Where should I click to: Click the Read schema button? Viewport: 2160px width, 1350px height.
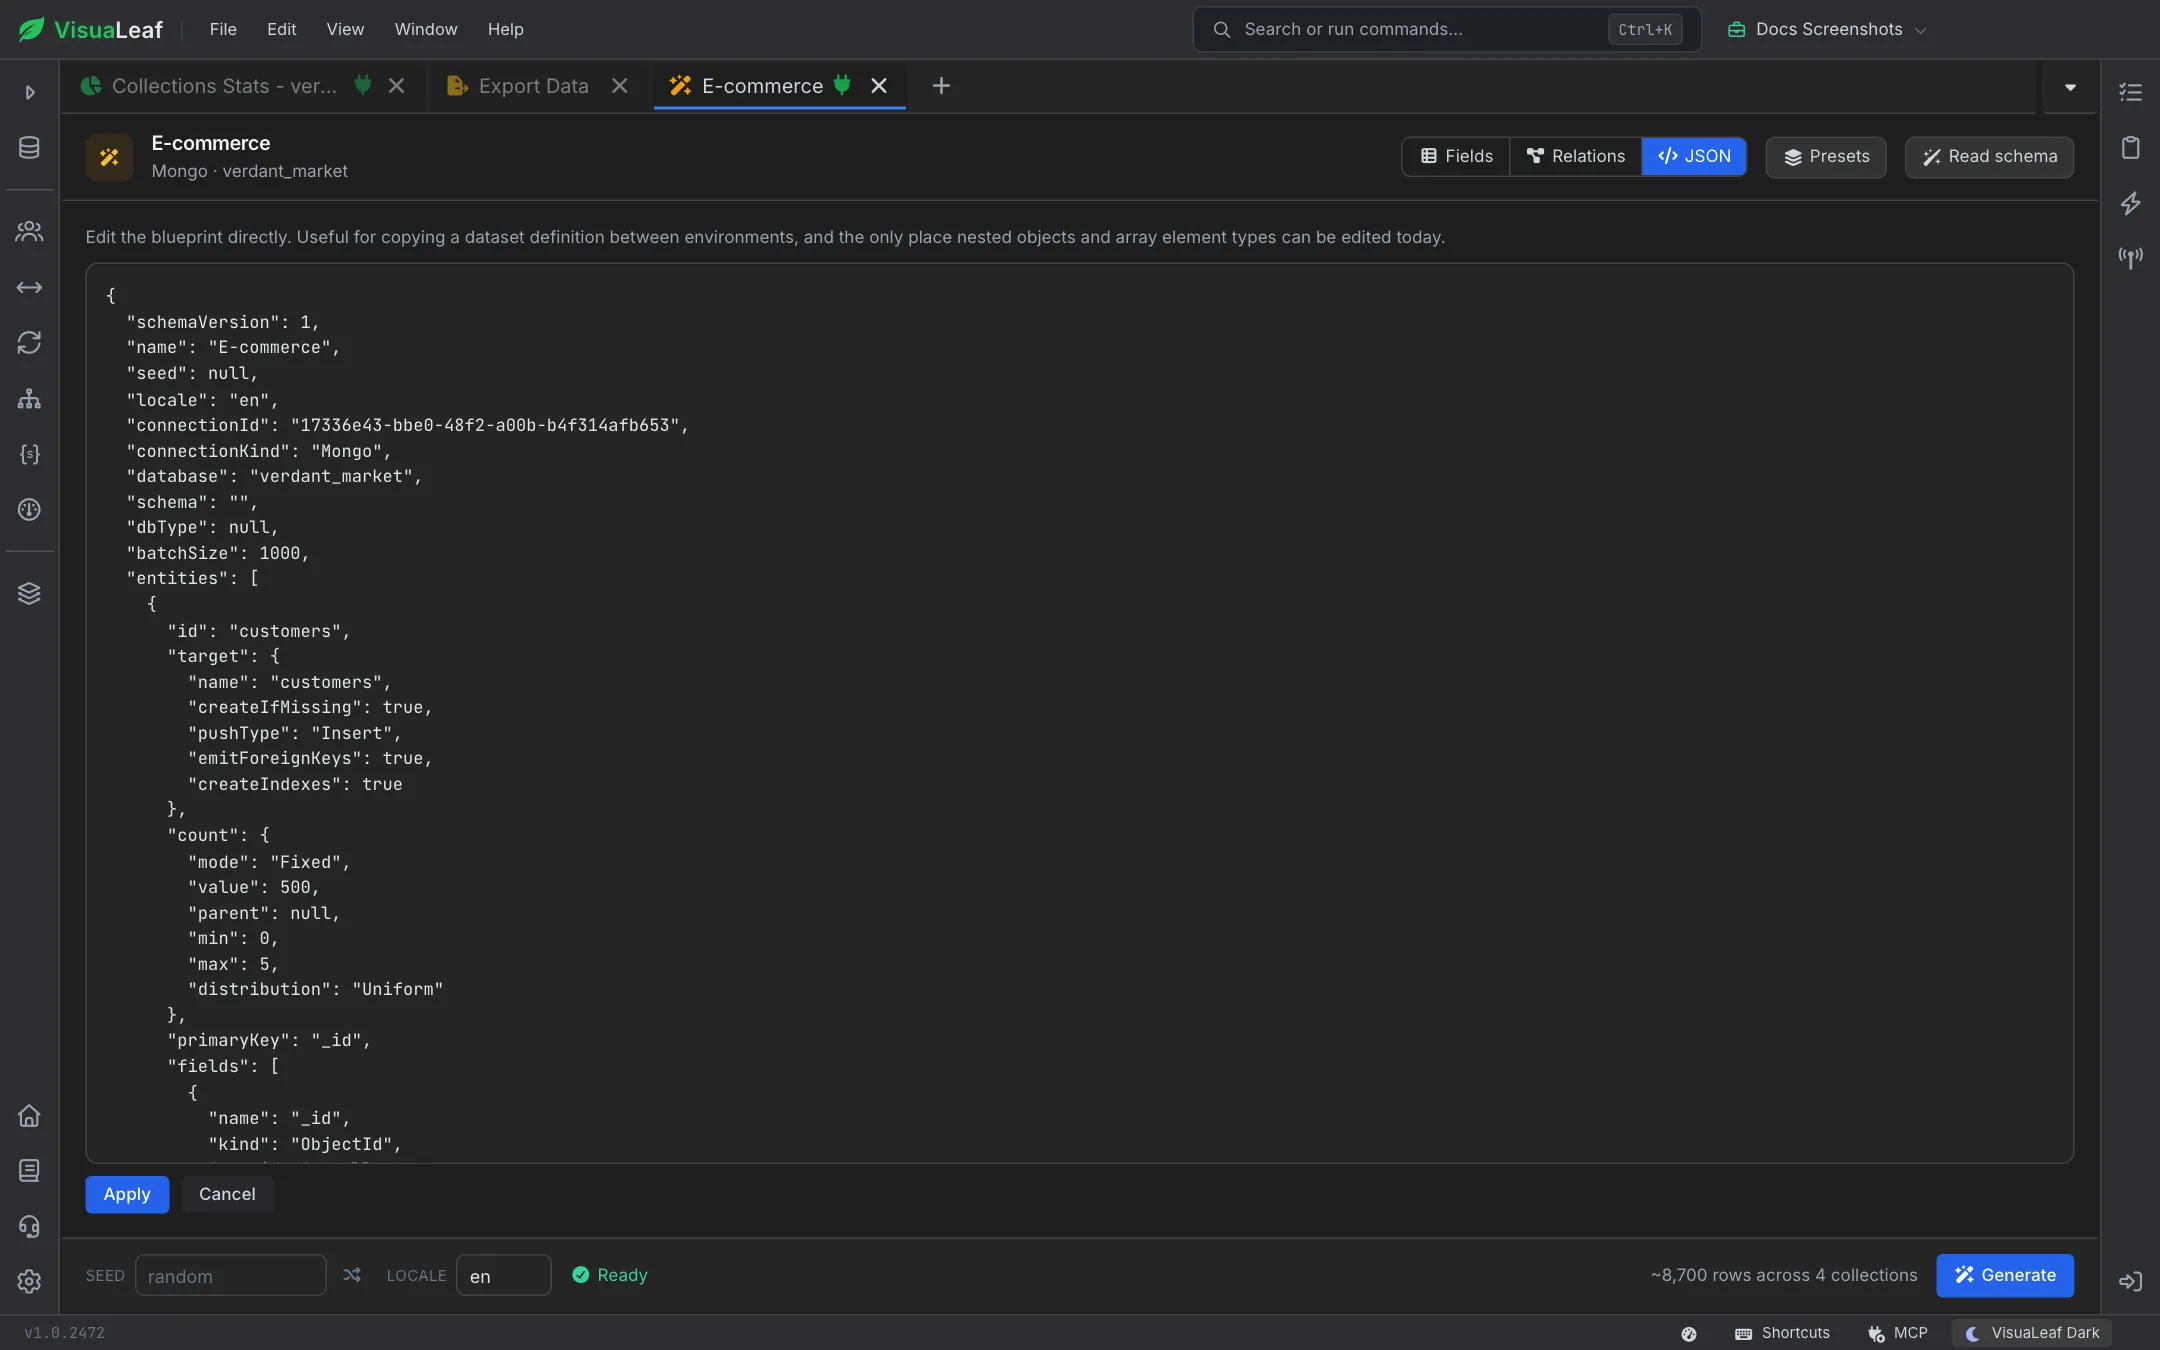pos(1989,157)
